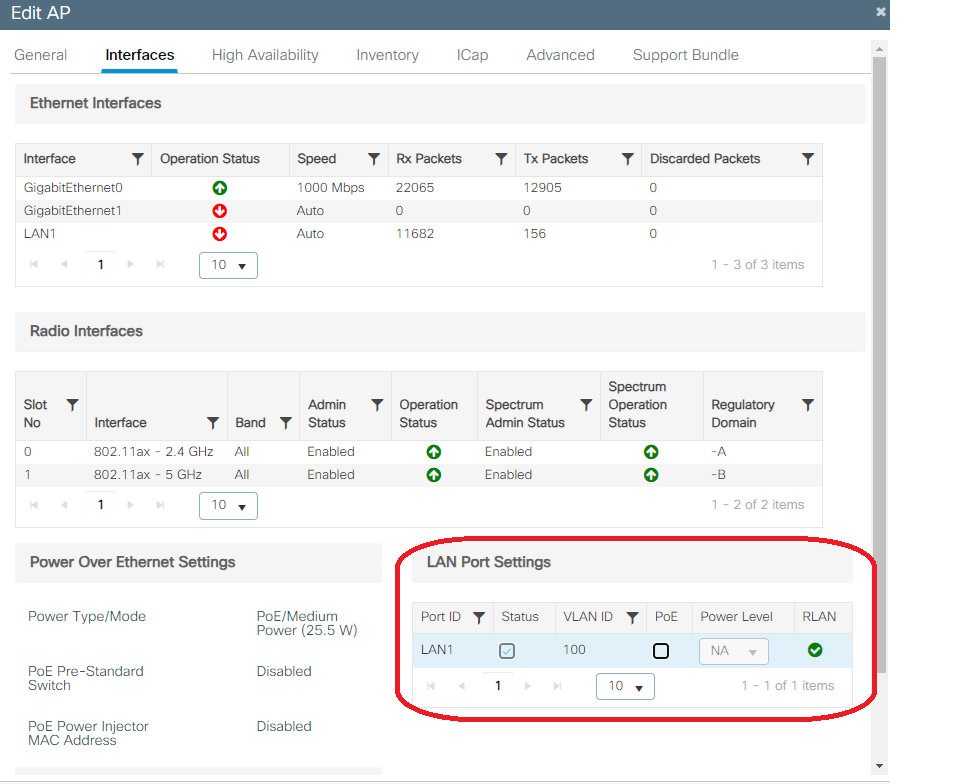Go to next page in Ethernet table
The height and width of the screenshot is (784, 974).
pyautogui.click(x=130, y=265)
